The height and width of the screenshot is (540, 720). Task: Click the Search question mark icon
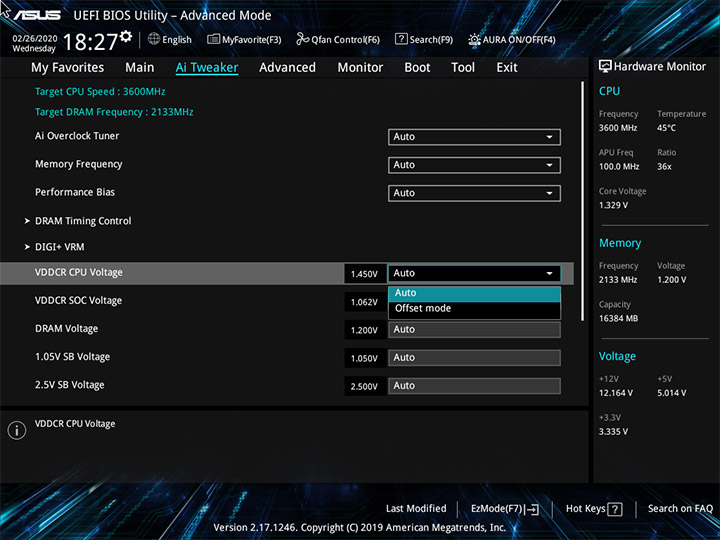401,39
